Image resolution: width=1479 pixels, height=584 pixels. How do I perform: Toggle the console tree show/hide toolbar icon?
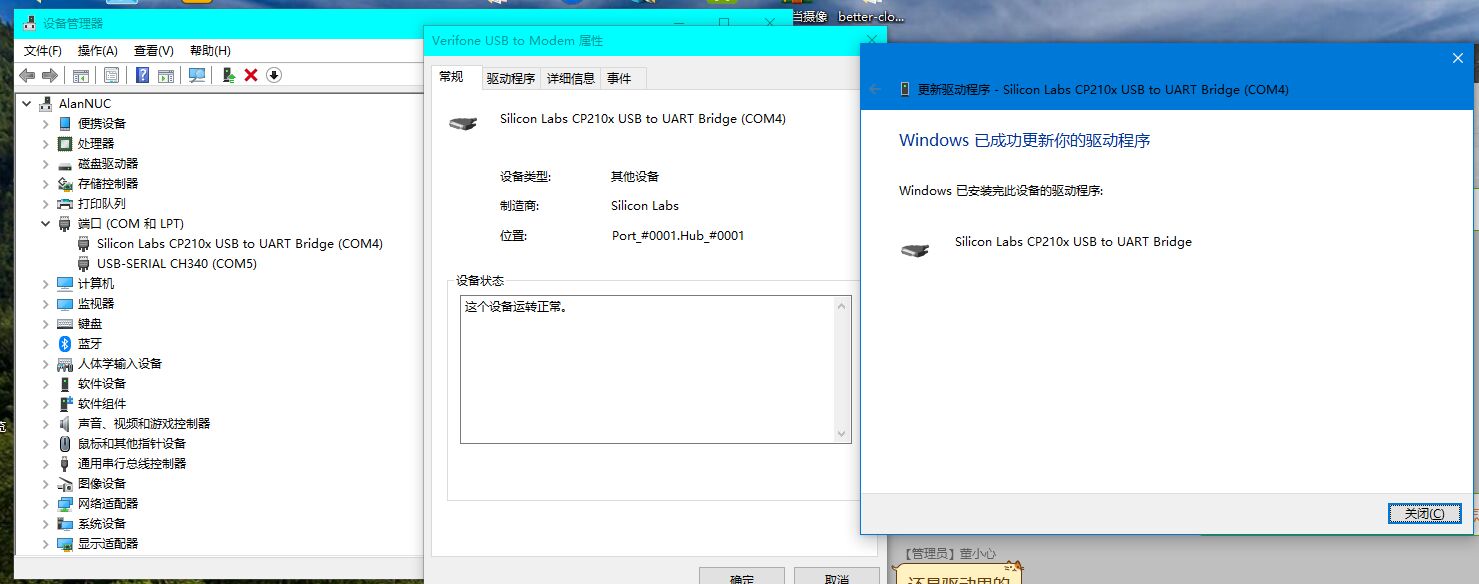81,75
